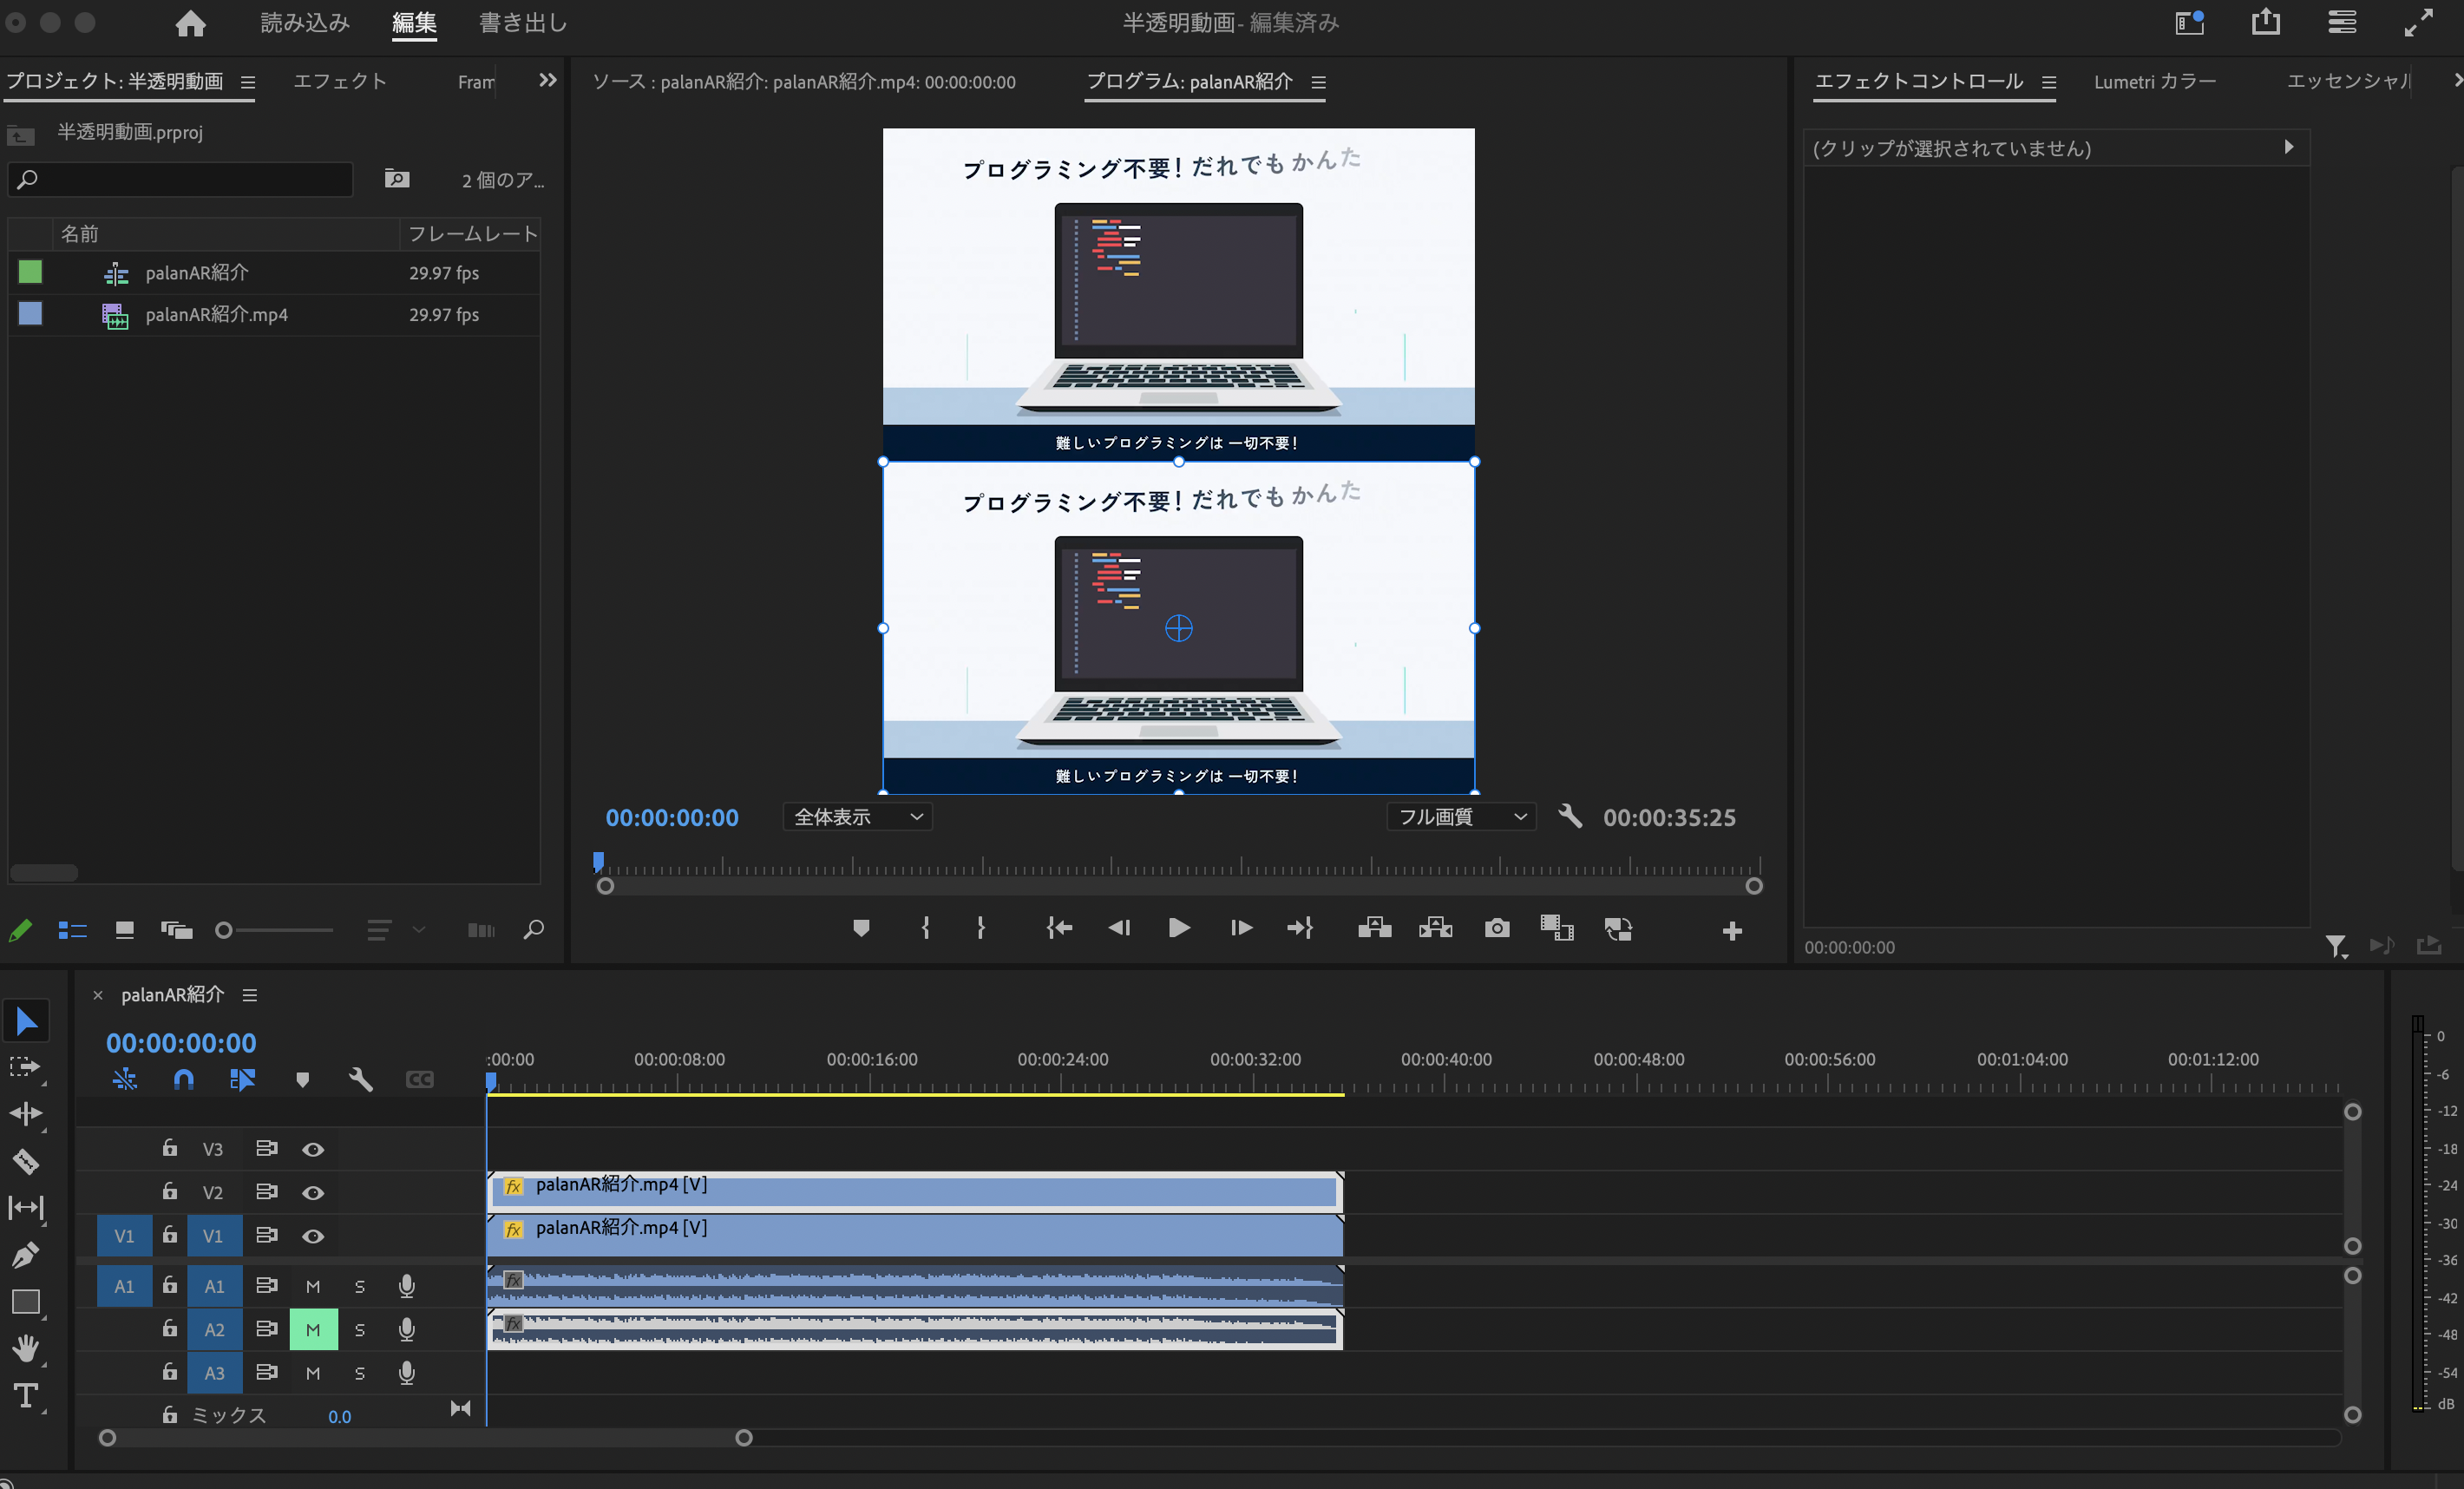The height and width of the screenshot is (1489, 2464).
Task: Open the 全体表示 zoom level dropdown
Action: 858,817
